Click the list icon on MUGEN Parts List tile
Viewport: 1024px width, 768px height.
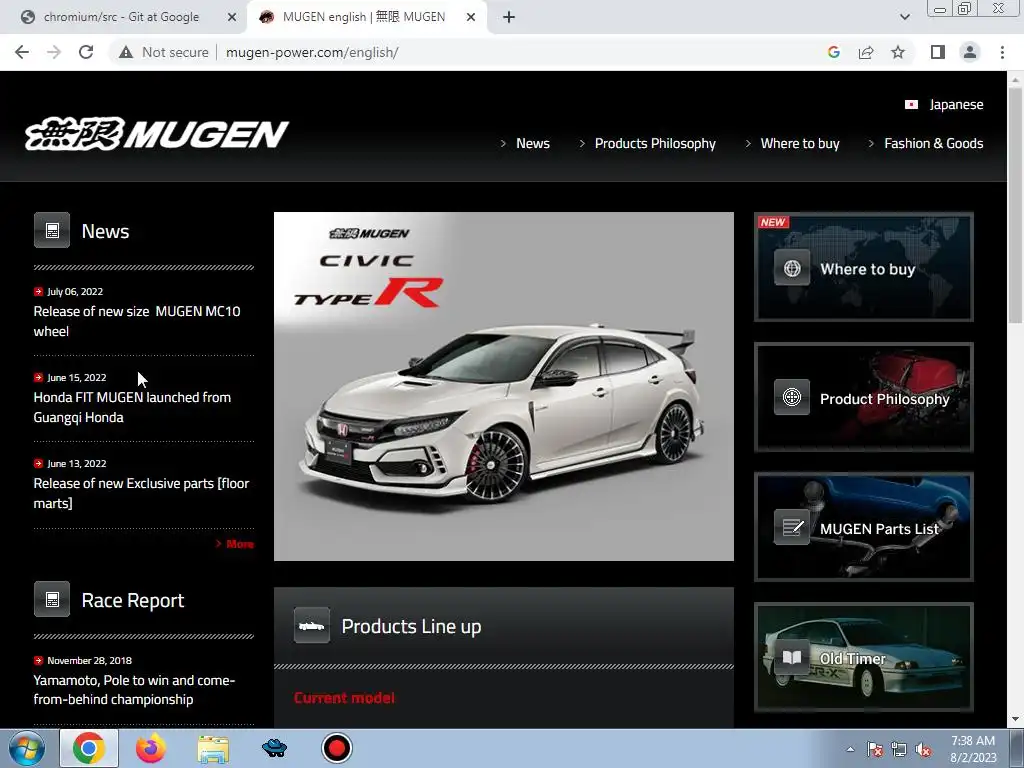[792, 527]
